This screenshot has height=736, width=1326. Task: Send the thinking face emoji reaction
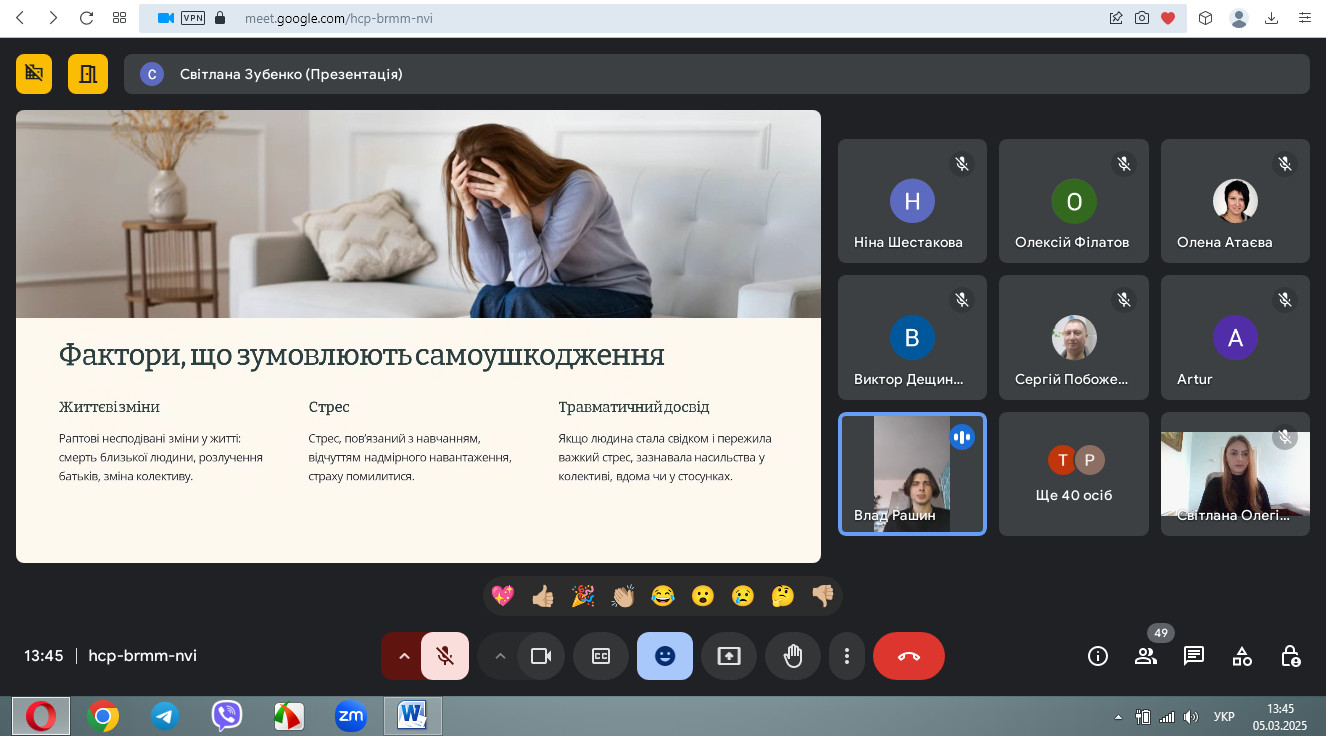[783, 596]
